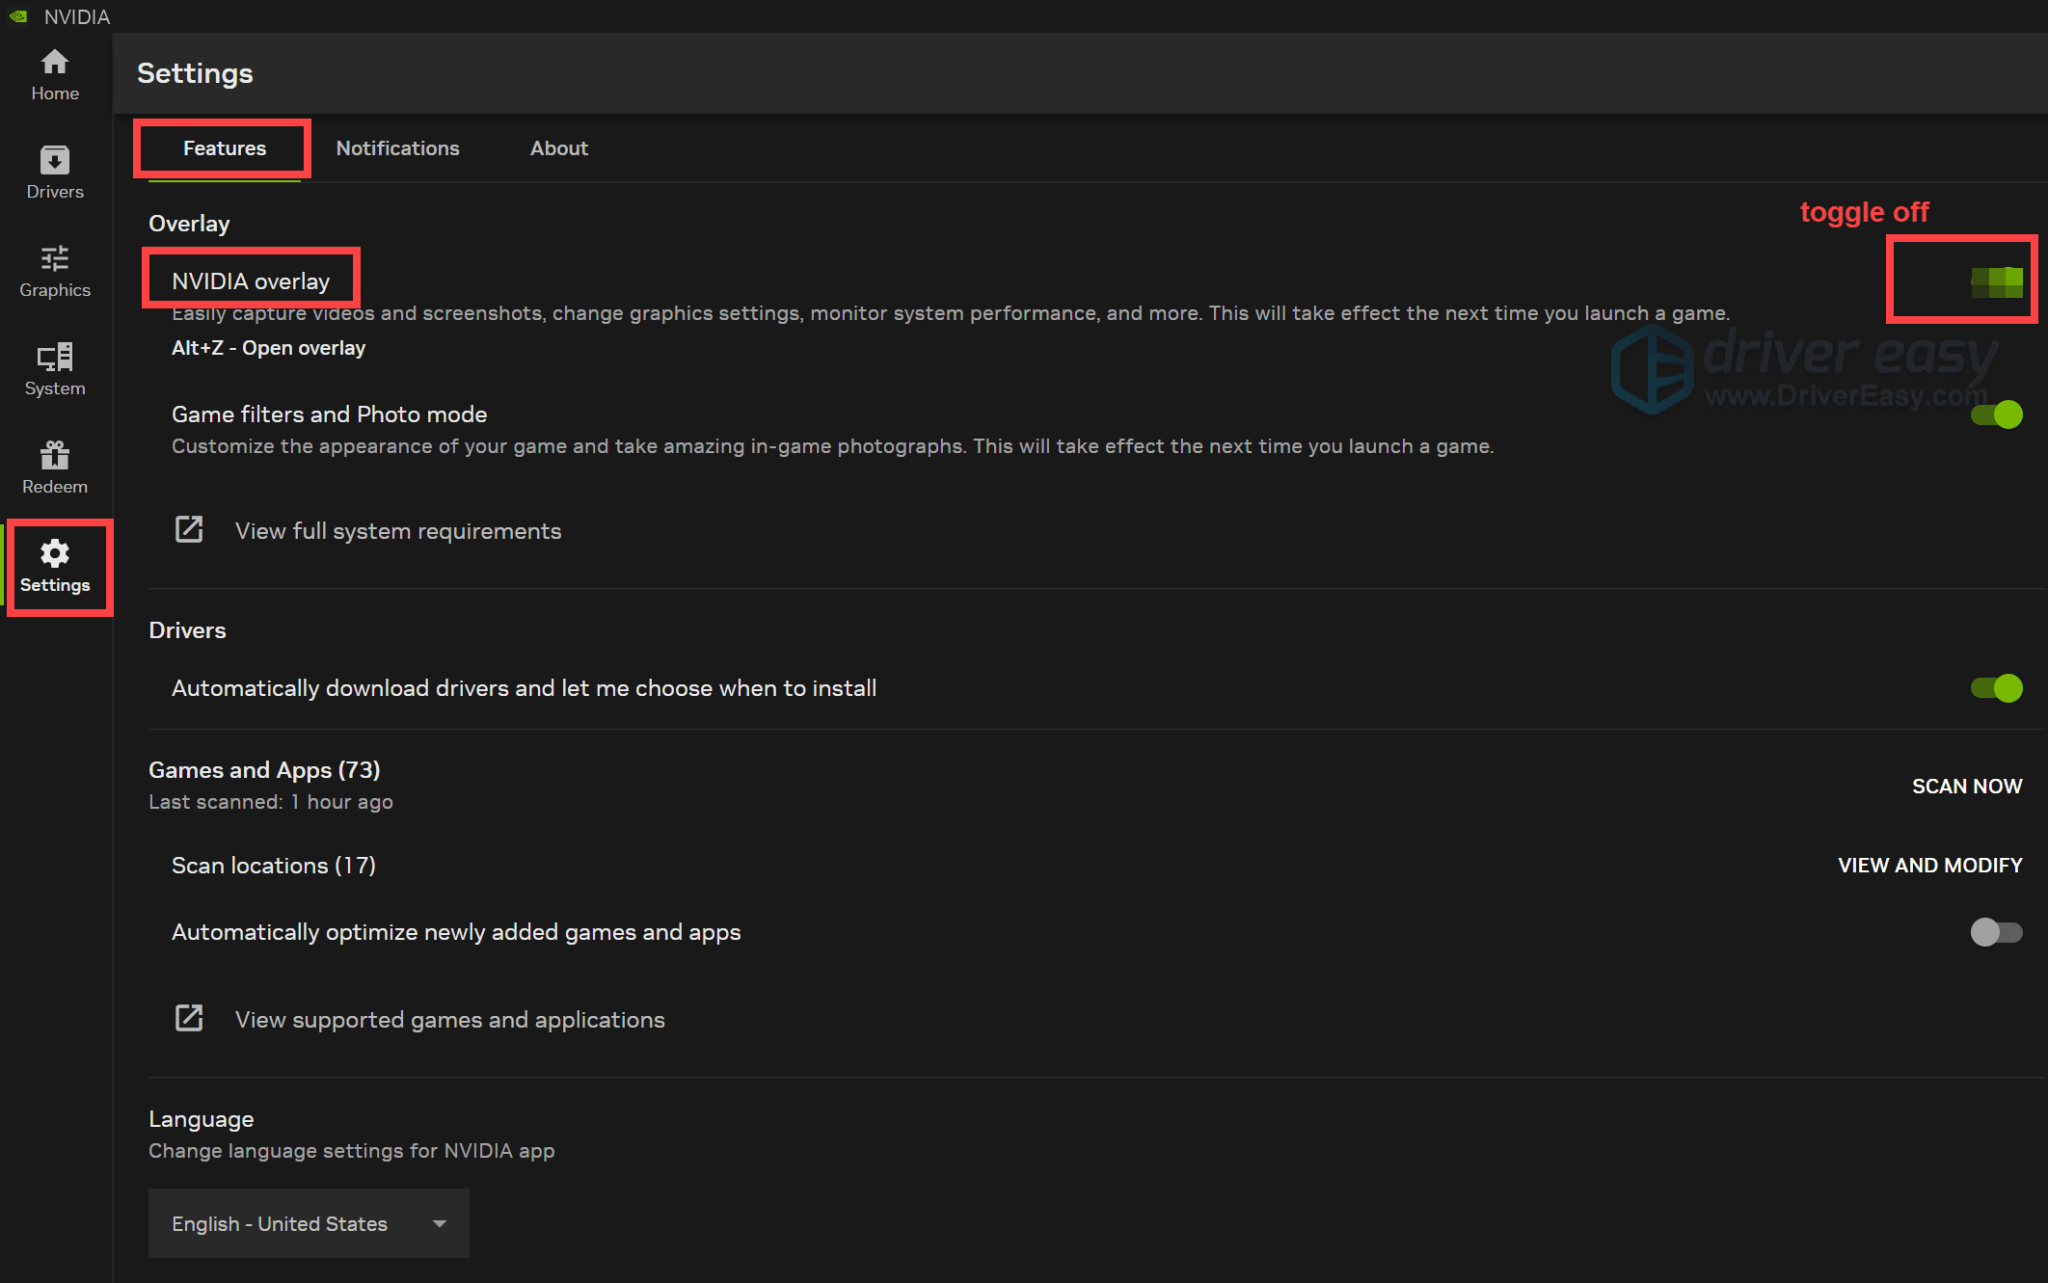Select the Features tab
Image resolution: width=2048 pixels, height=1283 pixels.
click(224, 148)
